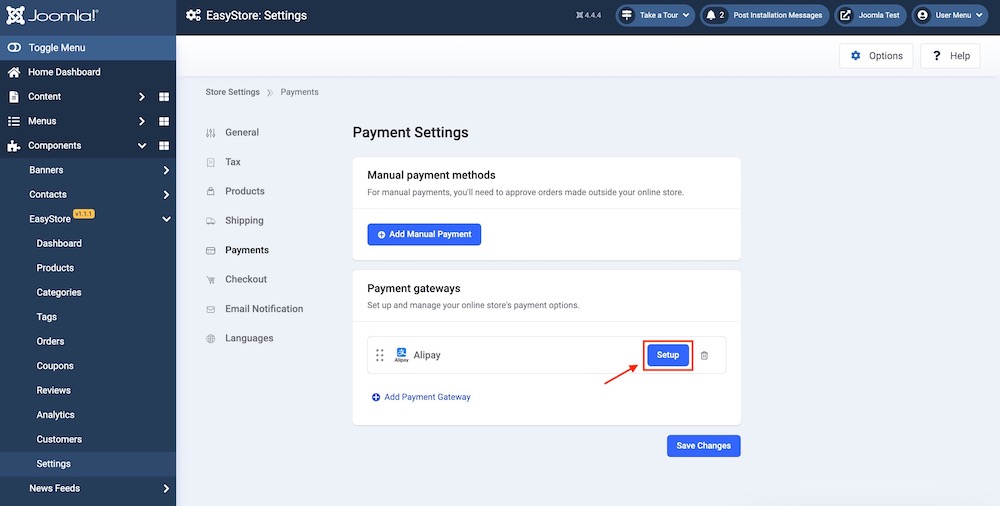This screenshot has width=1000, height=506.
Task: Click the Joomla logo
Action: point(56,16)
